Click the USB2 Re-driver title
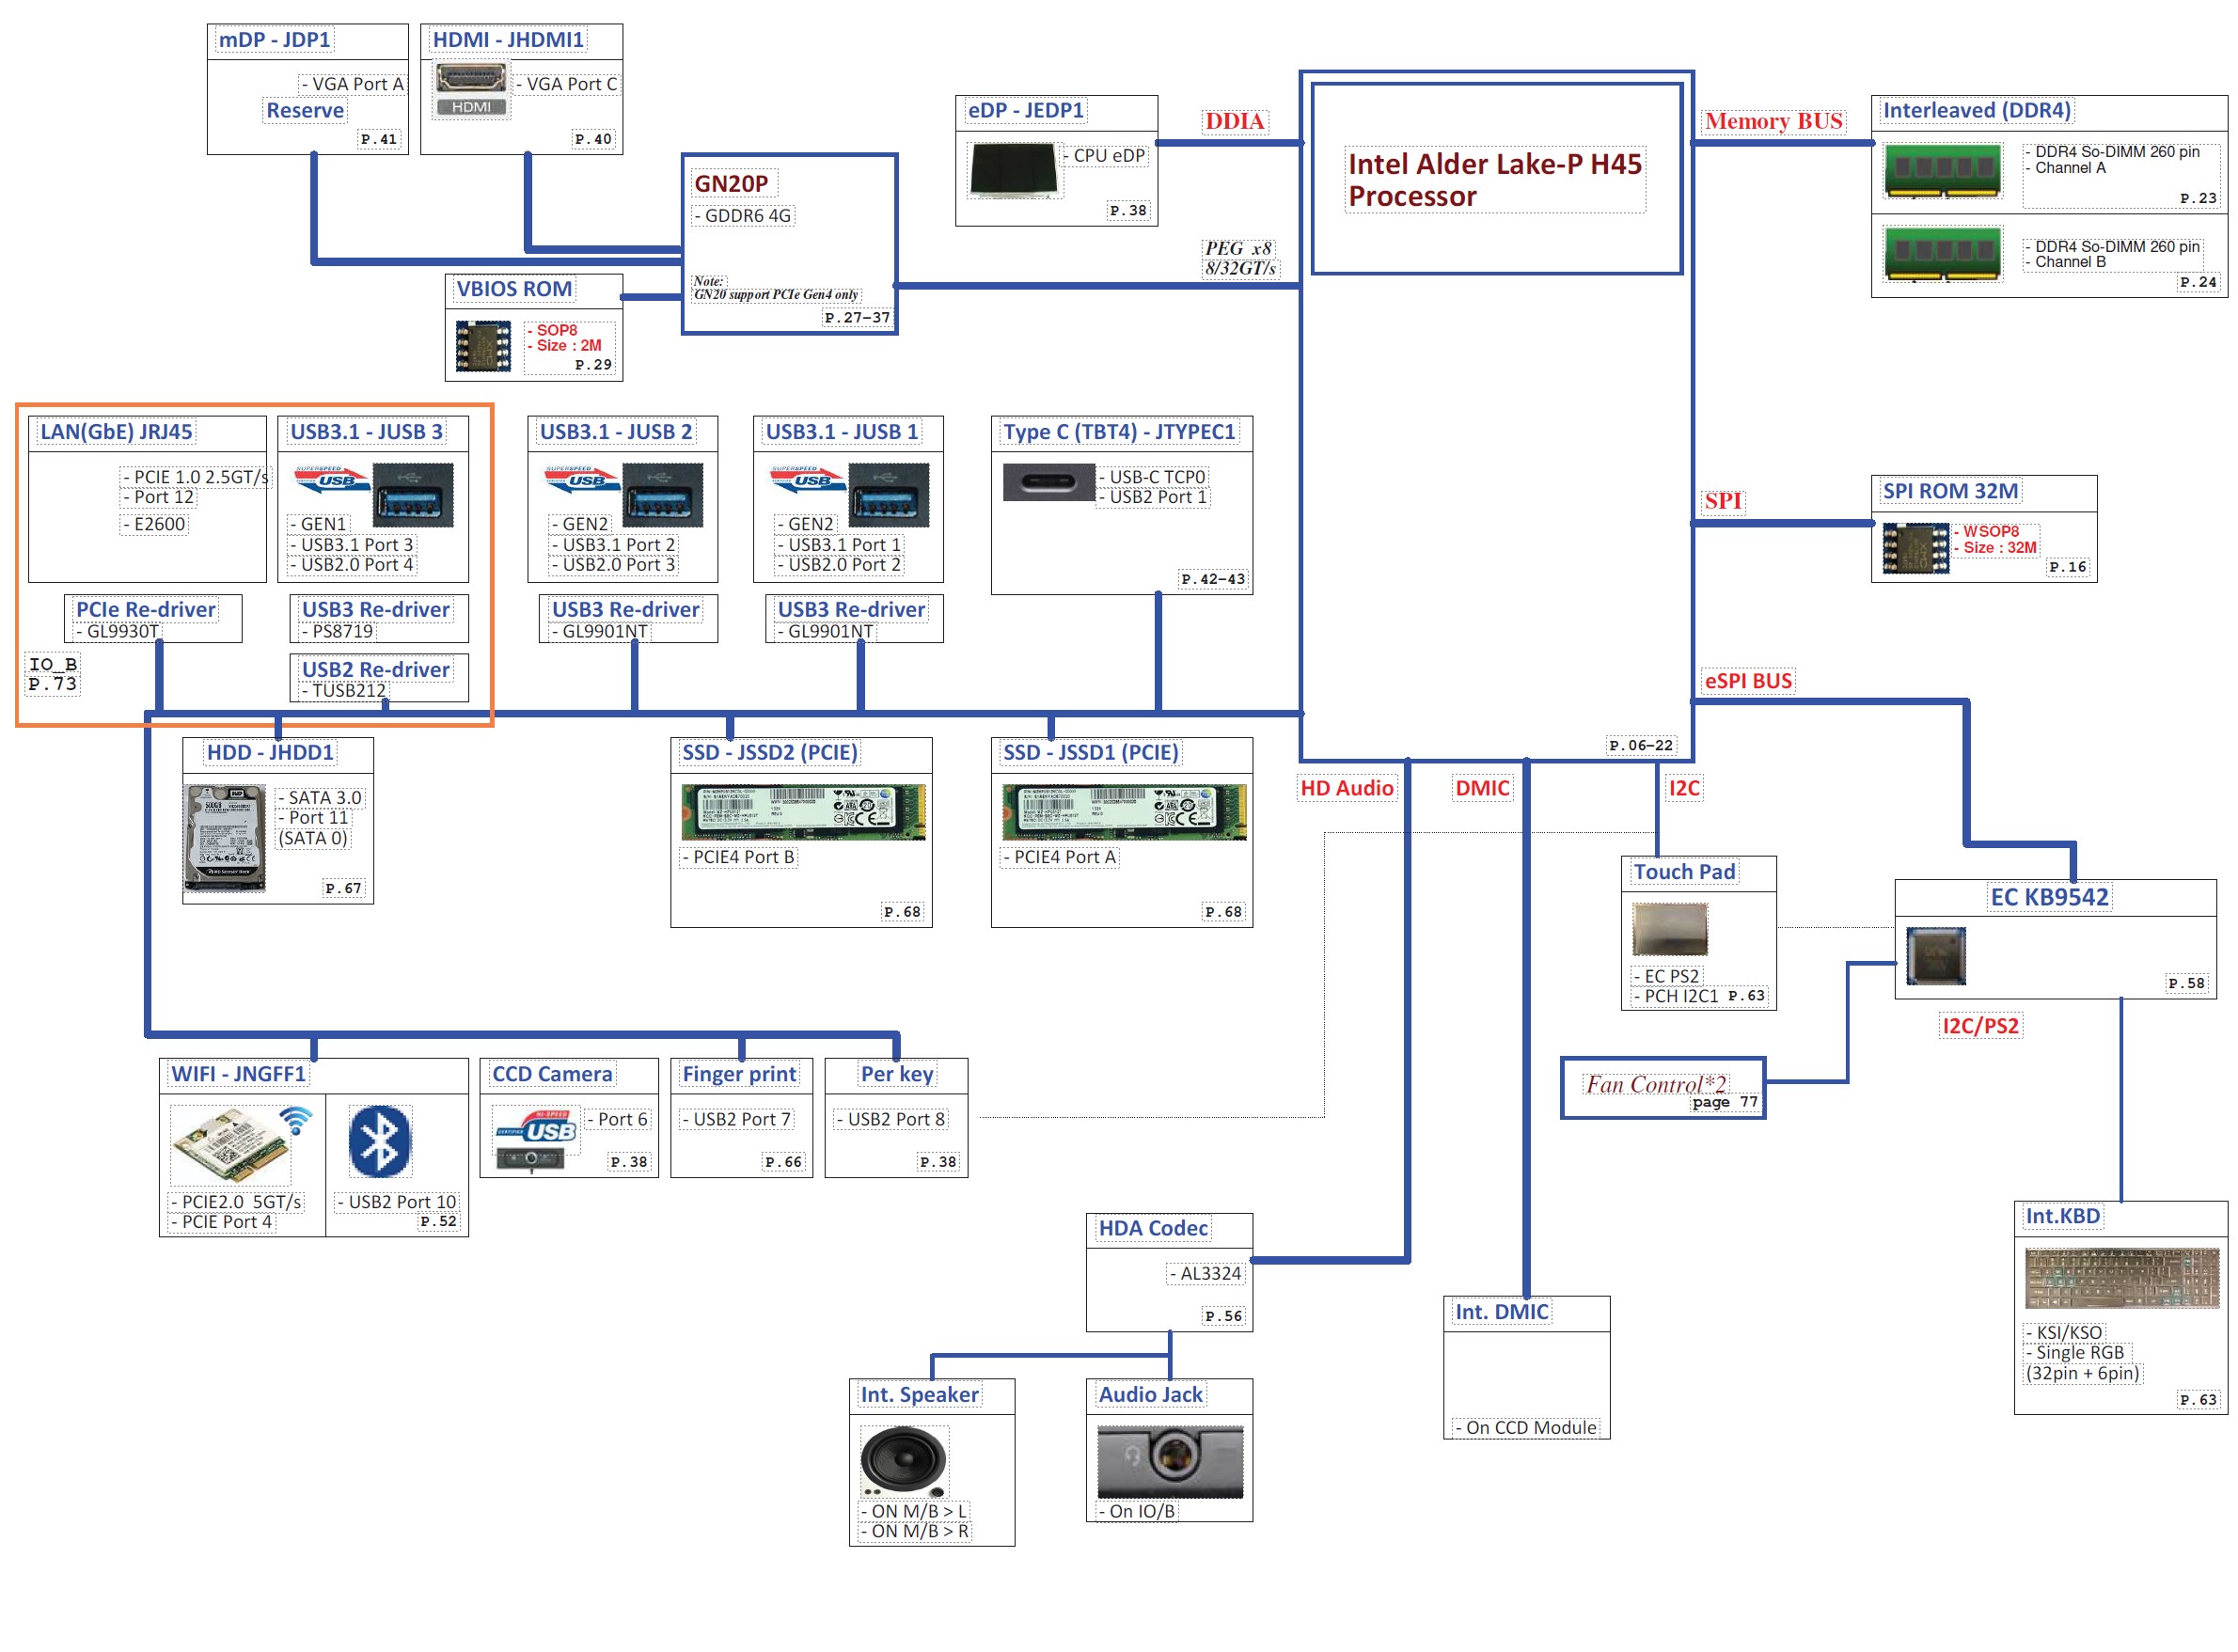The image size is (2238, 1652). [x=376, y=670]
